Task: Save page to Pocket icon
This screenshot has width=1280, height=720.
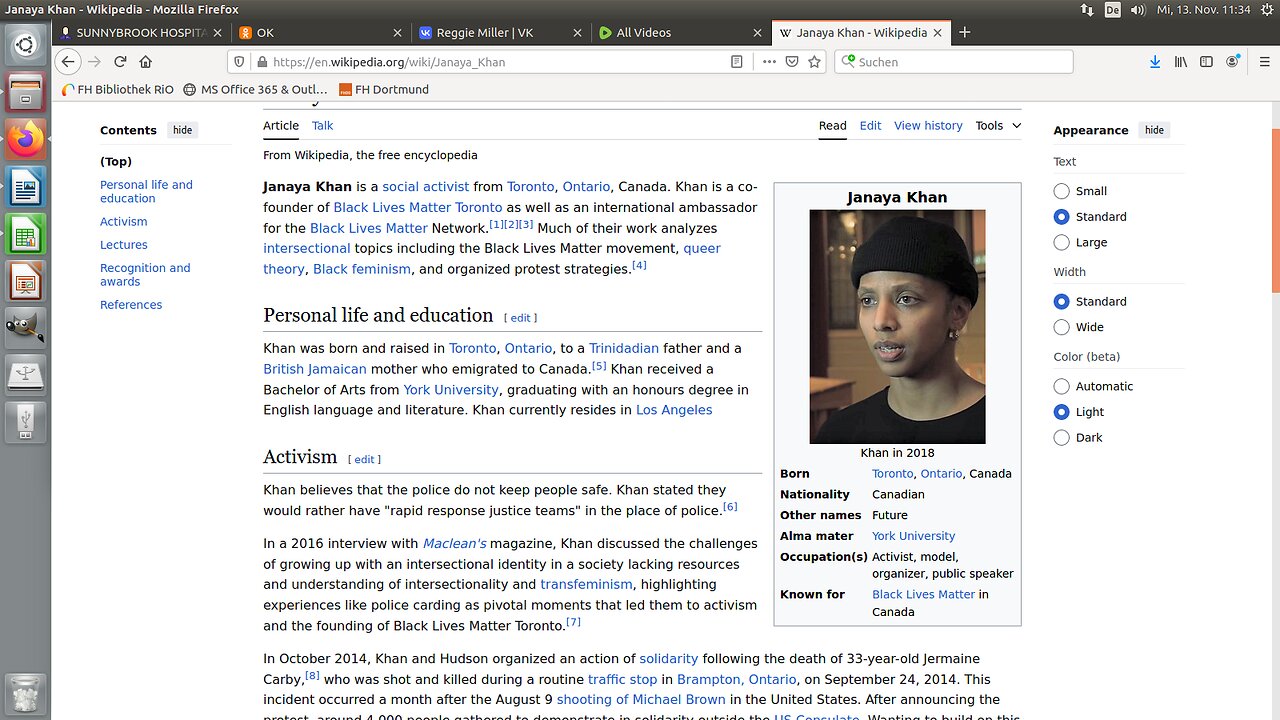Action: (792, 61)
